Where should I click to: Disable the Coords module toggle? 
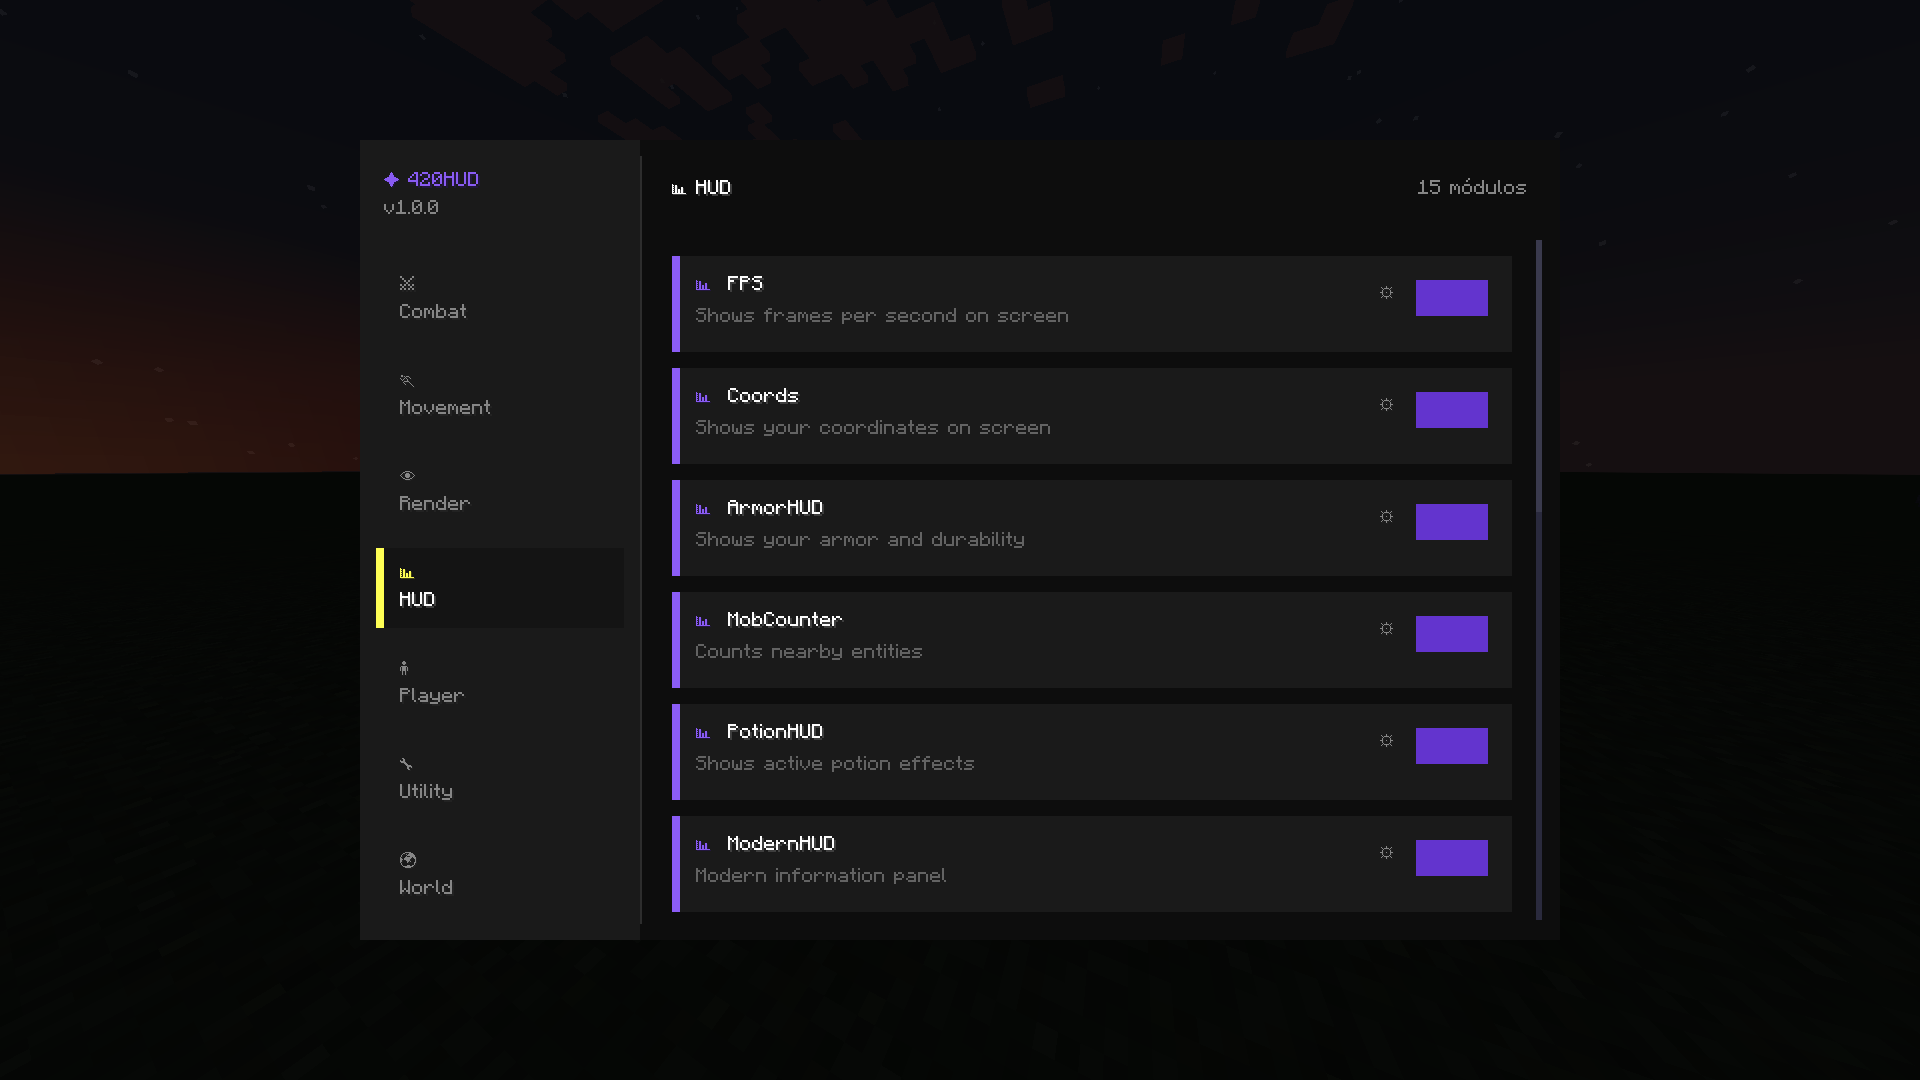[x=1451, y=410]
